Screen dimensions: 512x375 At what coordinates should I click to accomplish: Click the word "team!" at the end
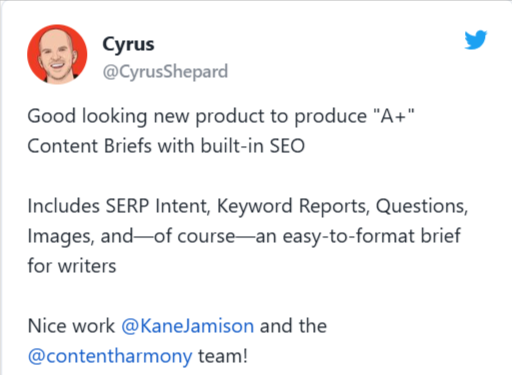[223, 356]
